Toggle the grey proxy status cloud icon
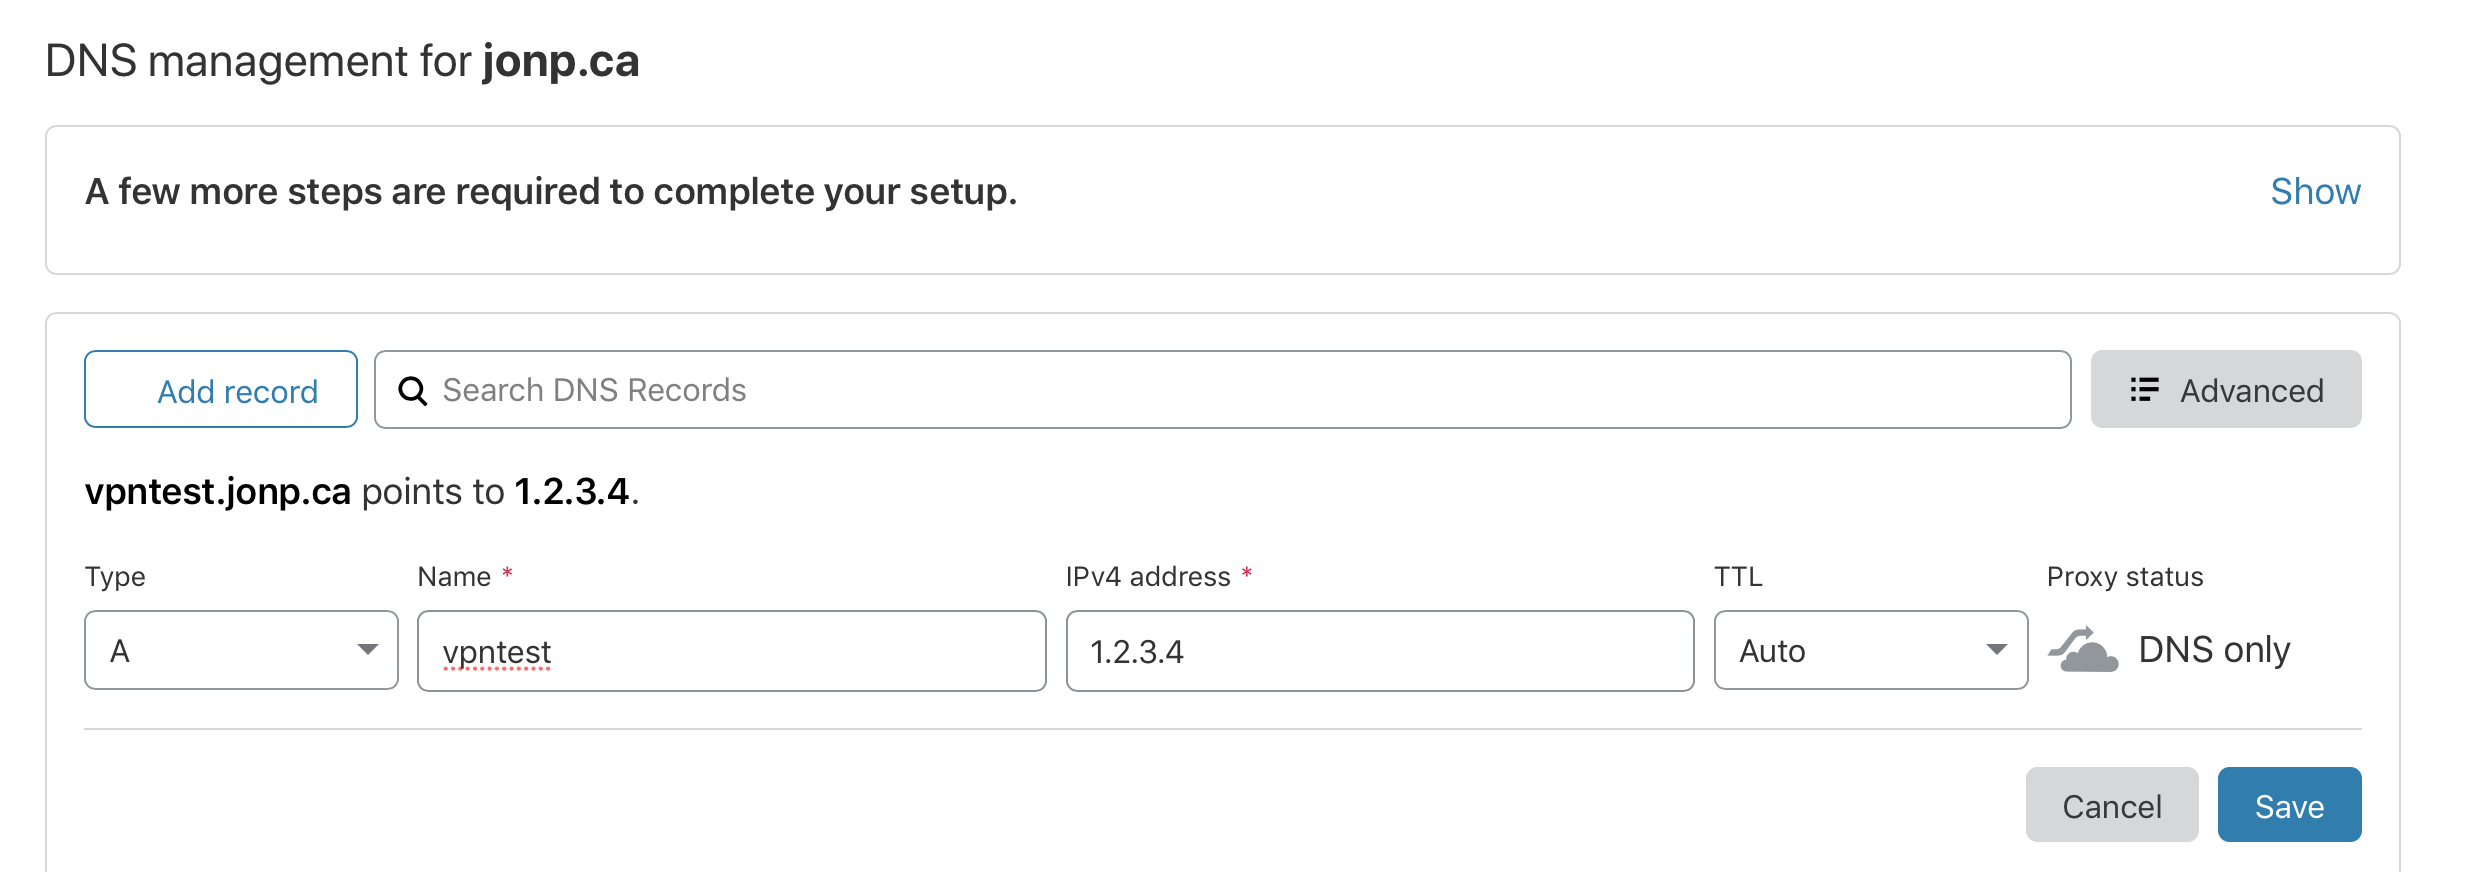This screenshot has height=872, width=2476. [x=2083, y=651]
